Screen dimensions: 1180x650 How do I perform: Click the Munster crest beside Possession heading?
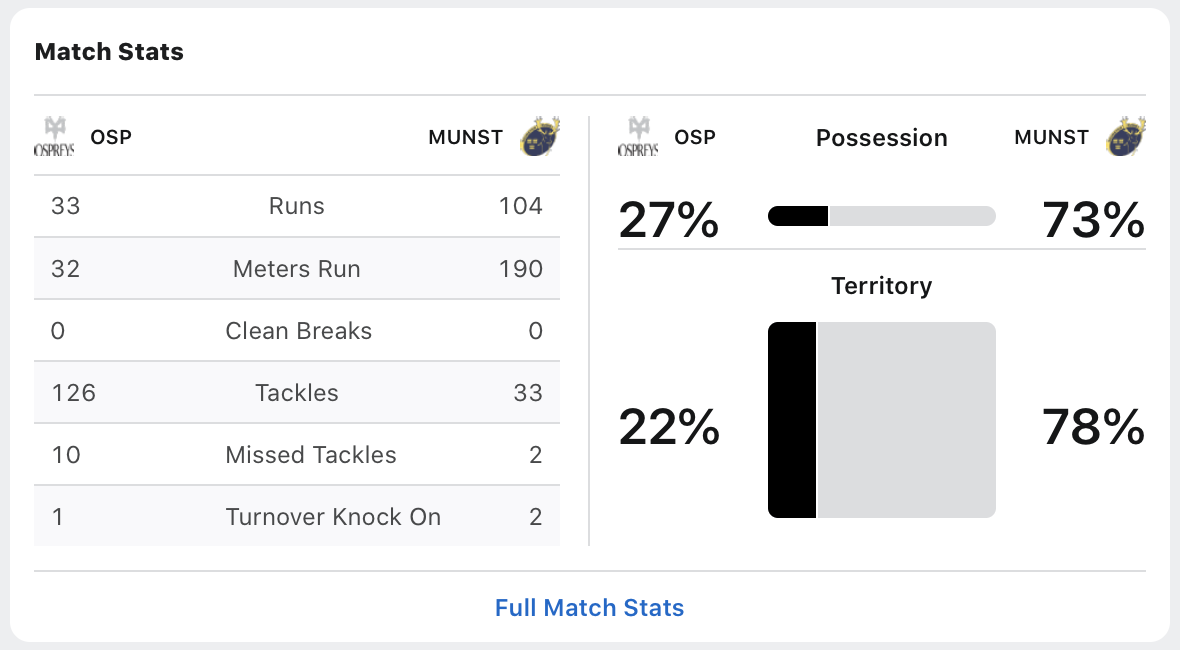1125,137
